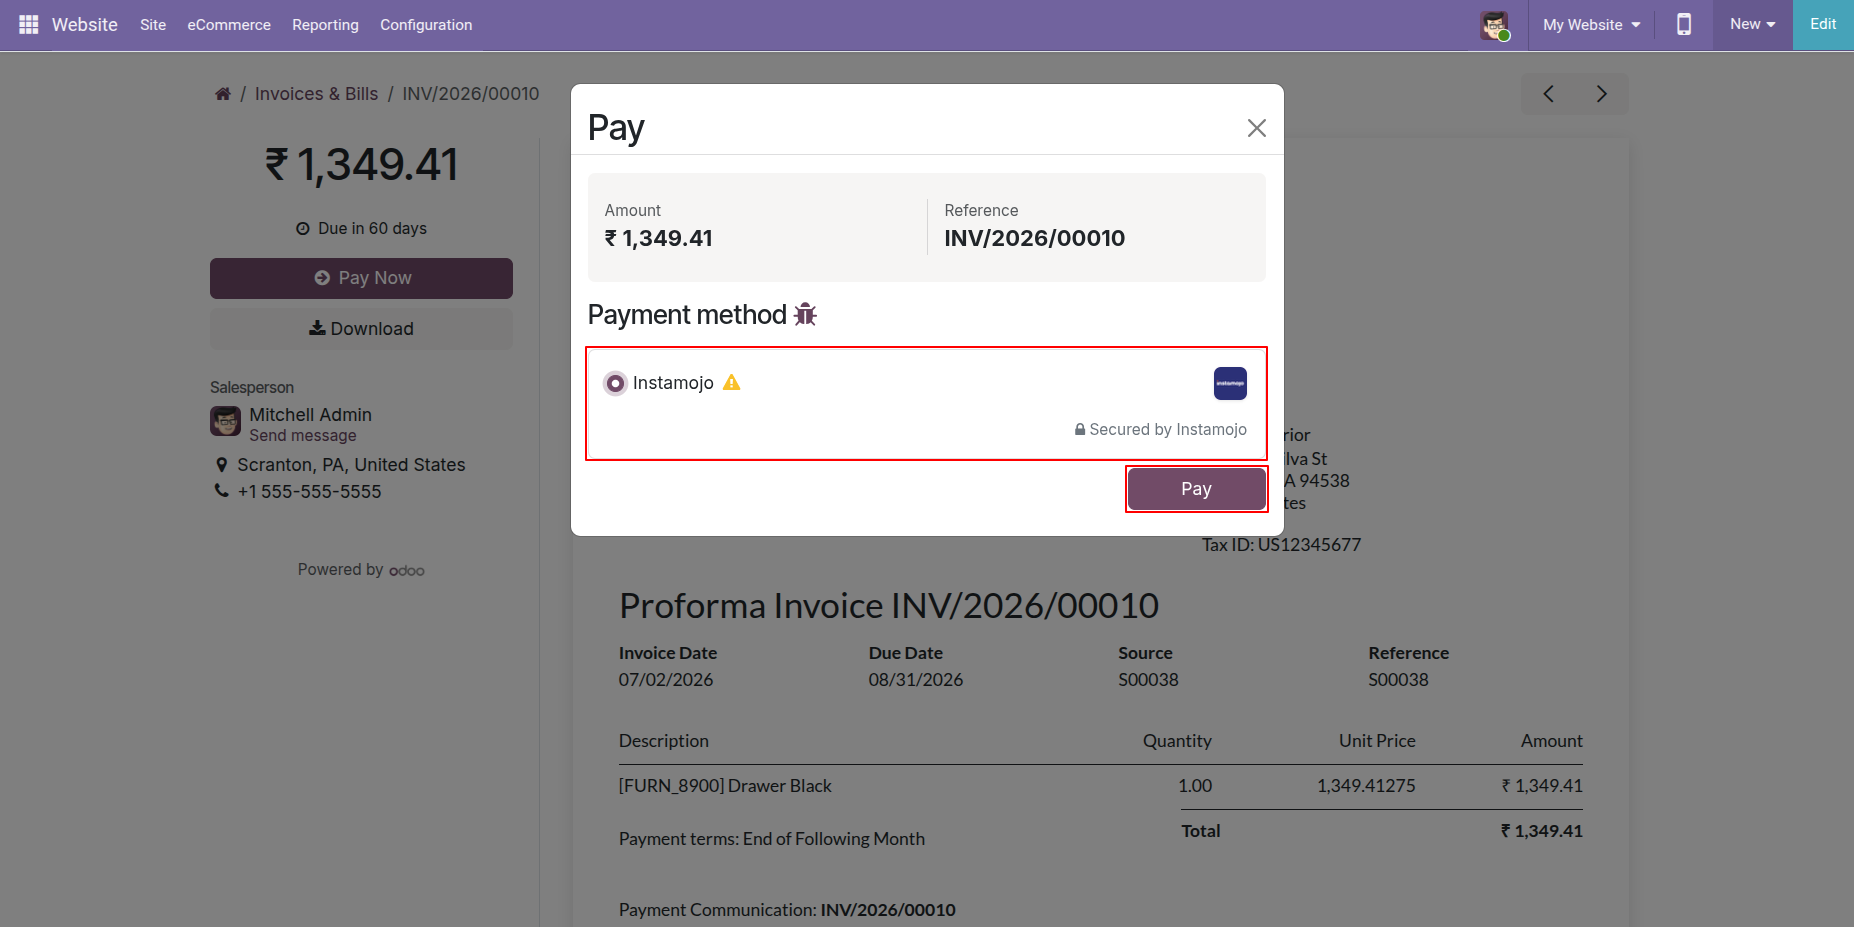This screenshot has height=927, width=1854.
Task: Click the Due Date value 08/31/2026
Action: point(916,680)
